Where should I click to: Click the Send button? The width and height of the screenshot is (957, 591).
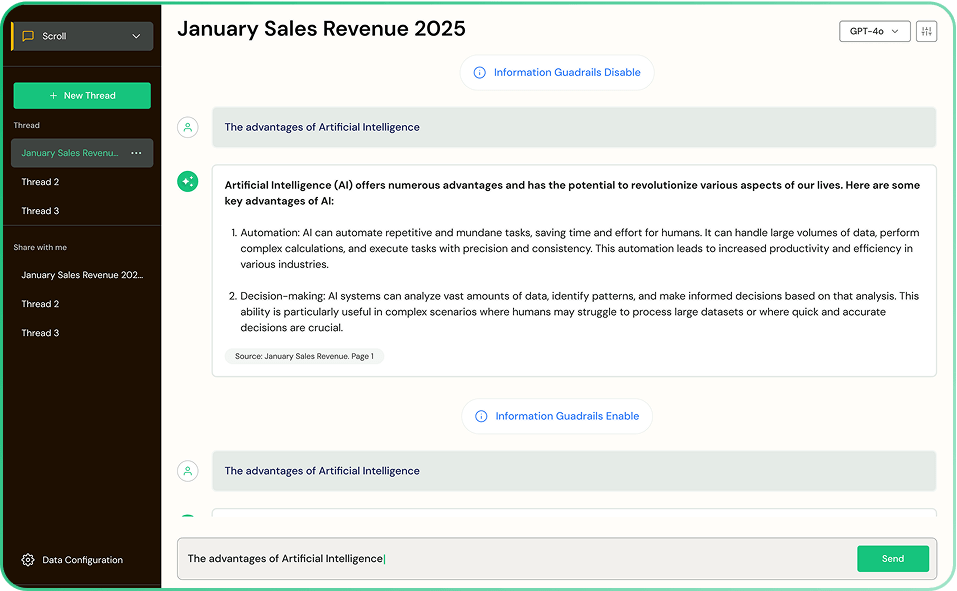pos(892,559)
